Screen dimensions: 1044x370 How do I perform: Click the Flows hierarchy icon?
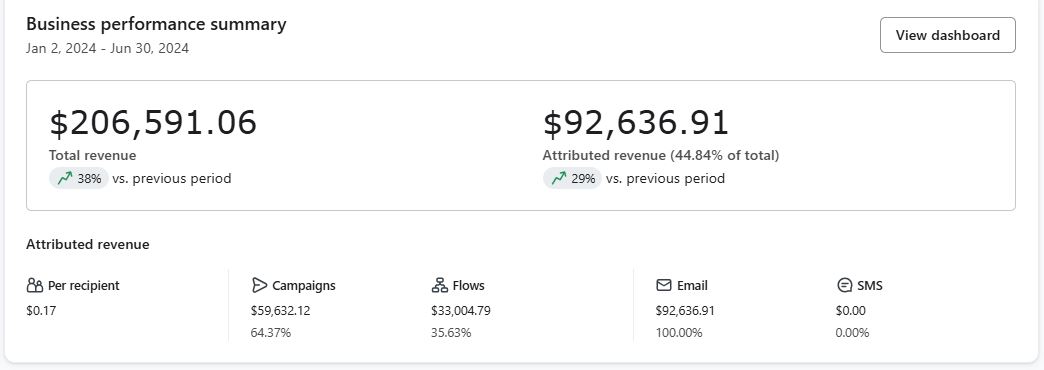click(439, 285)
